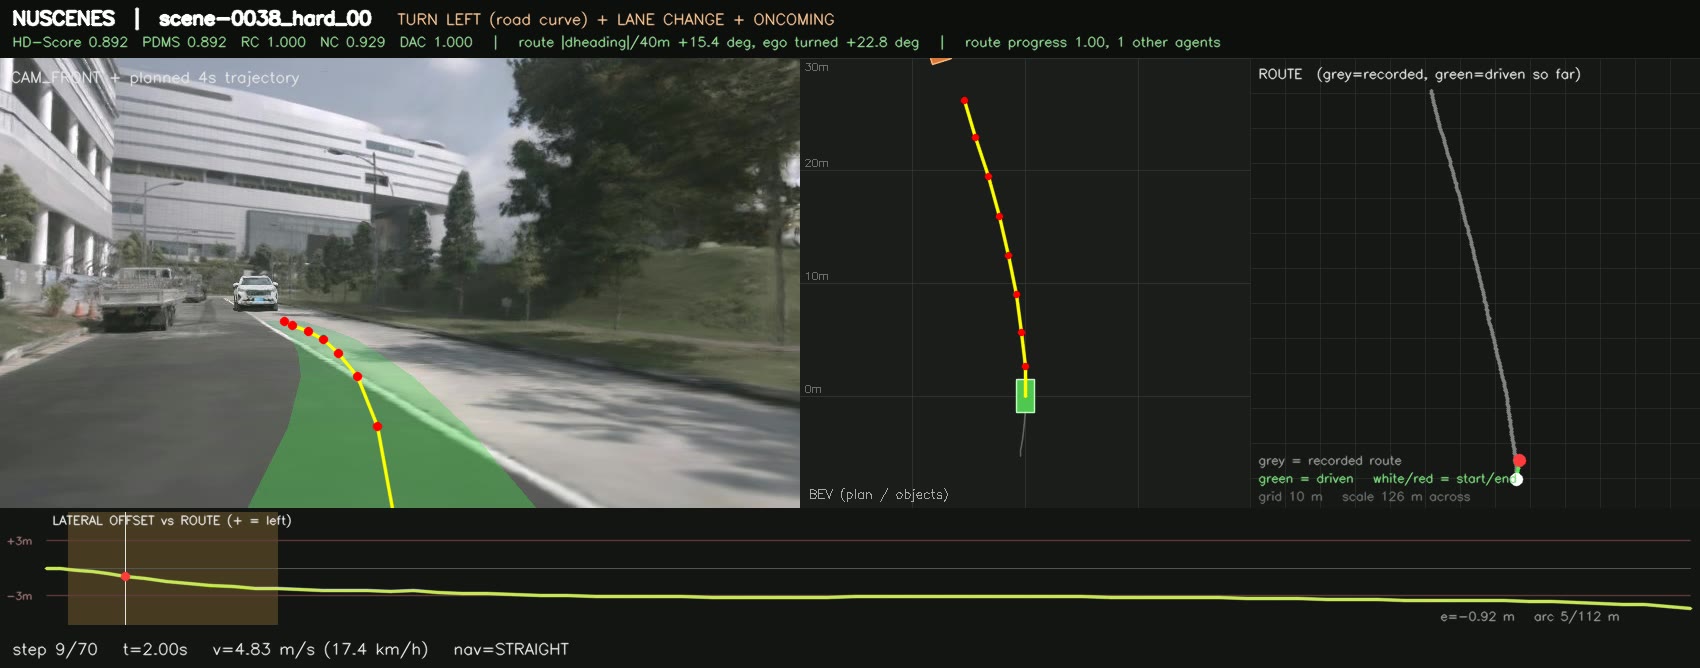Click the red end marker on route map

click(1520, 461)
